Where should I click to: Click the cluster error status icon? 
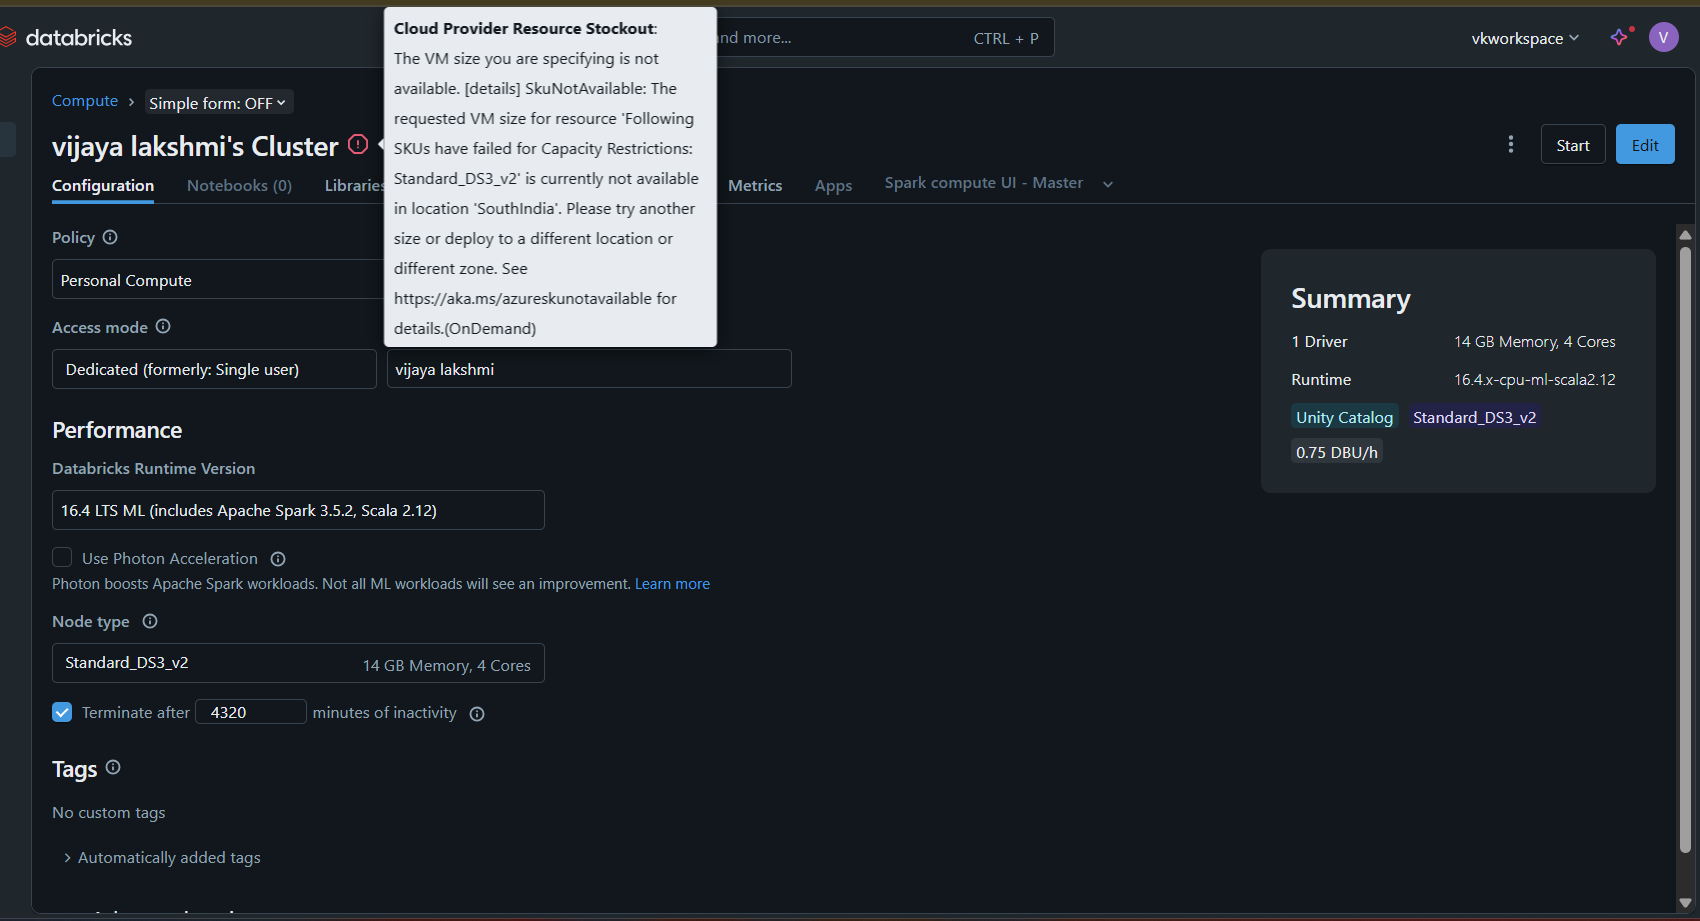tap(358, 144)
